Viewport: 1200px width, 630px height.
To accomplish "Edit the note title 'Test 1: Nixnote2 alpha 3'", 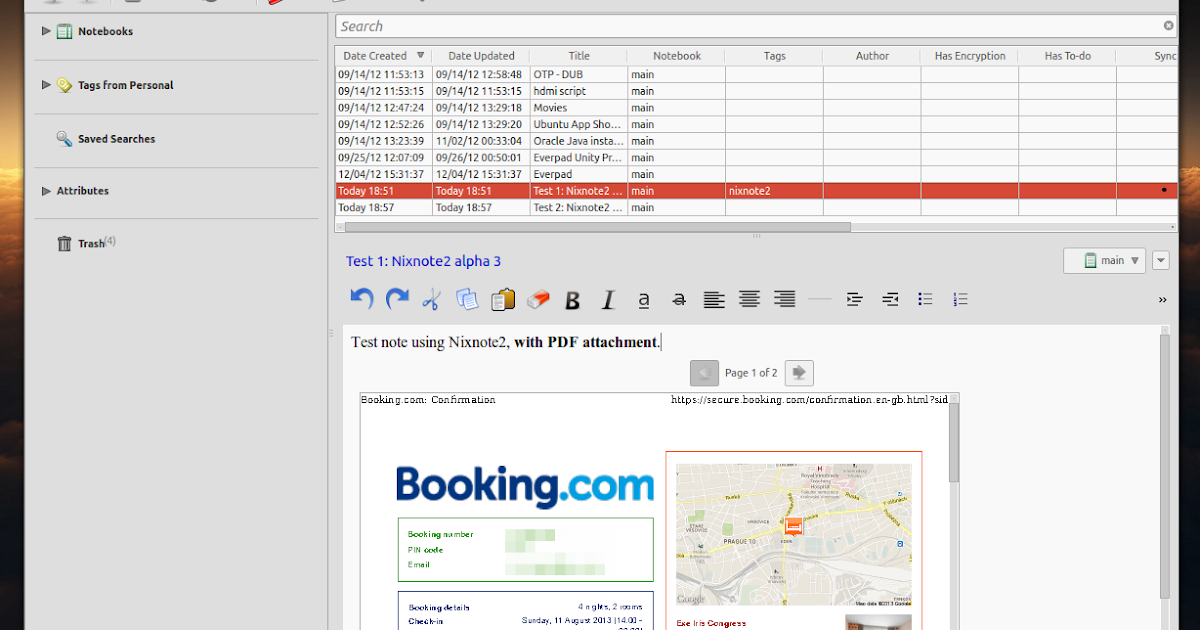I will pos(423,261).
